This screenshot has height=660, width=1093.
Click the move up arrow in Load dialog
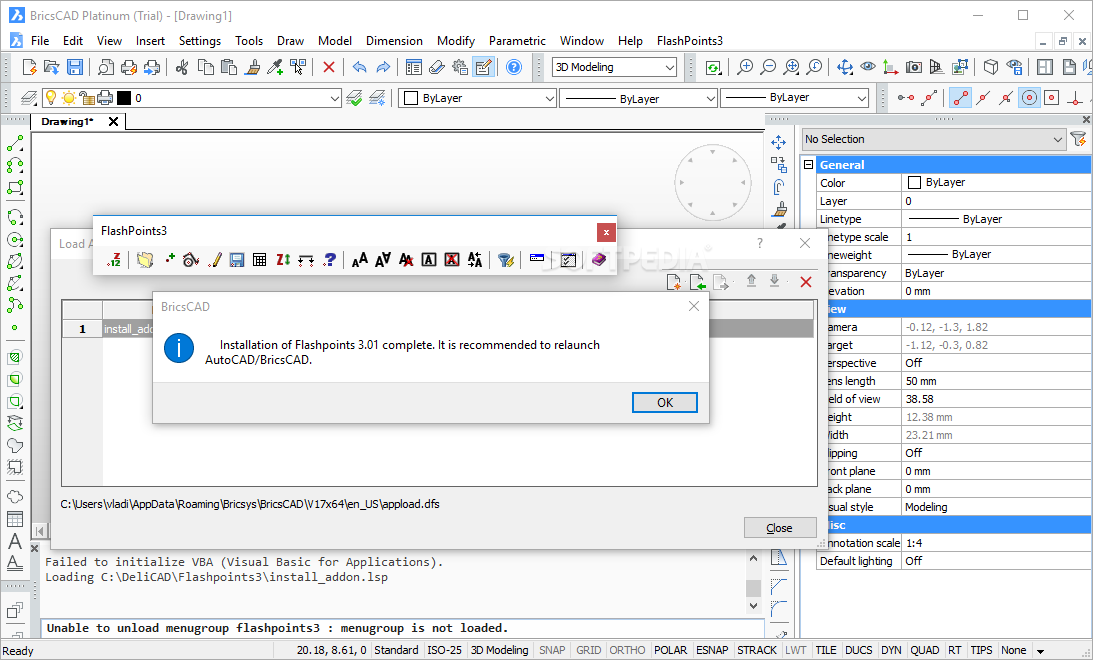pyautogui.click(x=751, y=281)
